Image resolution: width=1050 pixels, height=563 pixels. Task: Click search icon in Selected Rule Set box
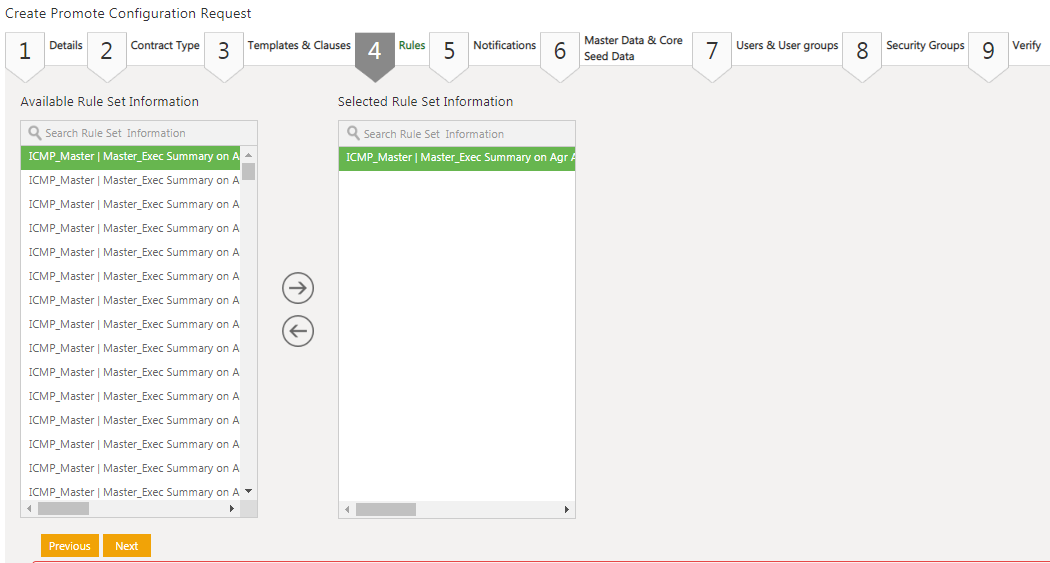pyautogui.click(x=353, y=134)
